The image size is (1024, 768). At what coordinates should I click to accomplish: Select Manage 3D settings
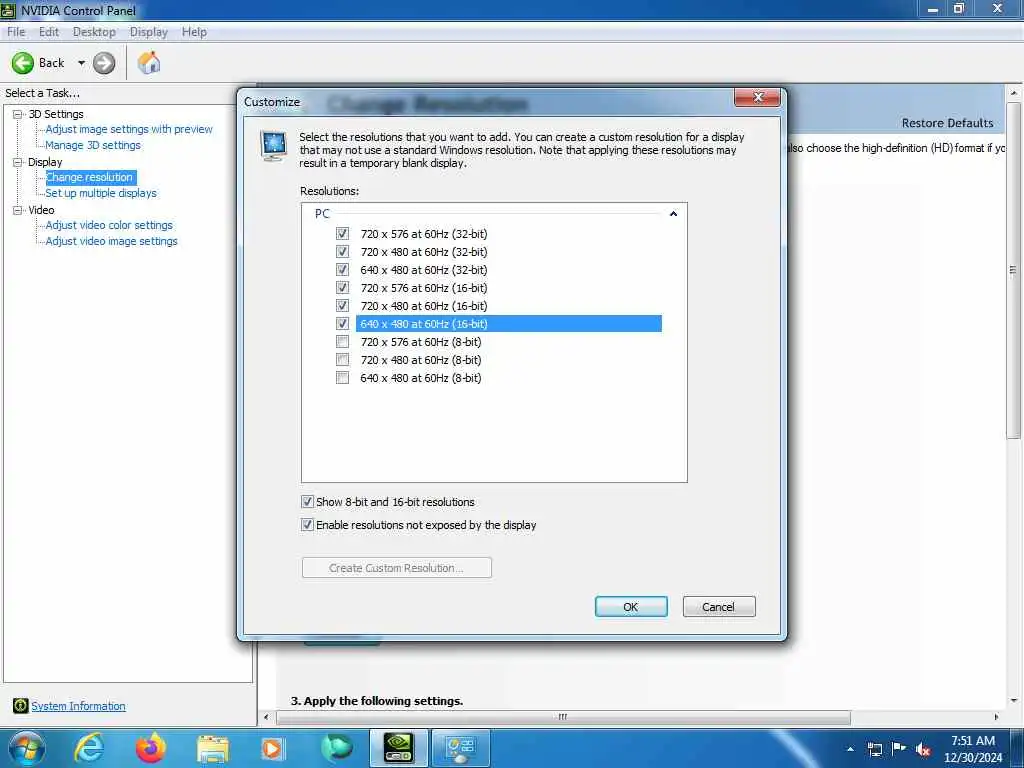(93, 145)
